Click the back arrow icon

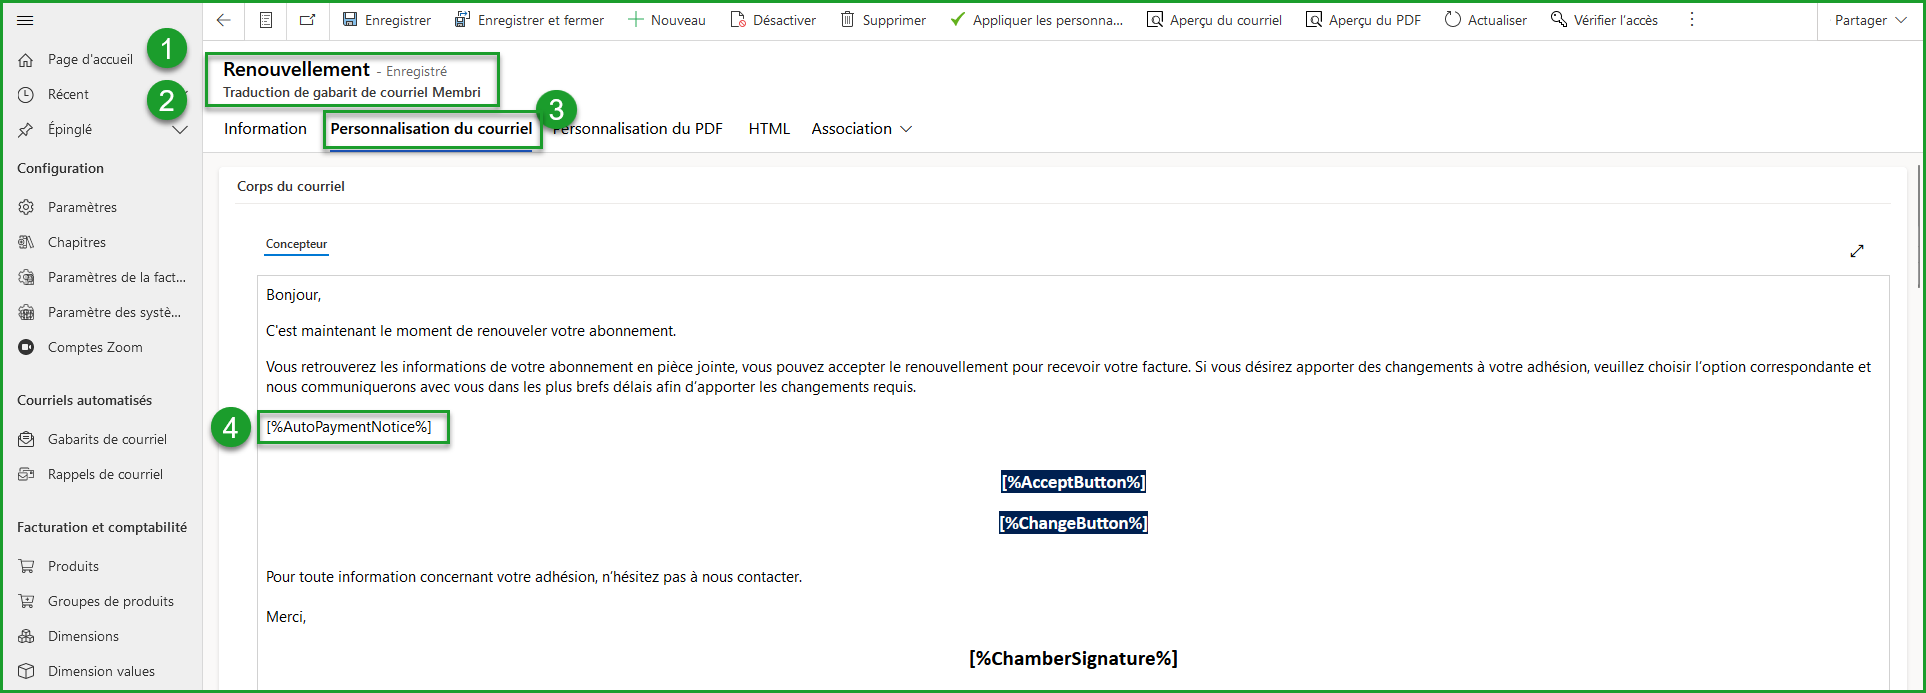click(224, 20)
